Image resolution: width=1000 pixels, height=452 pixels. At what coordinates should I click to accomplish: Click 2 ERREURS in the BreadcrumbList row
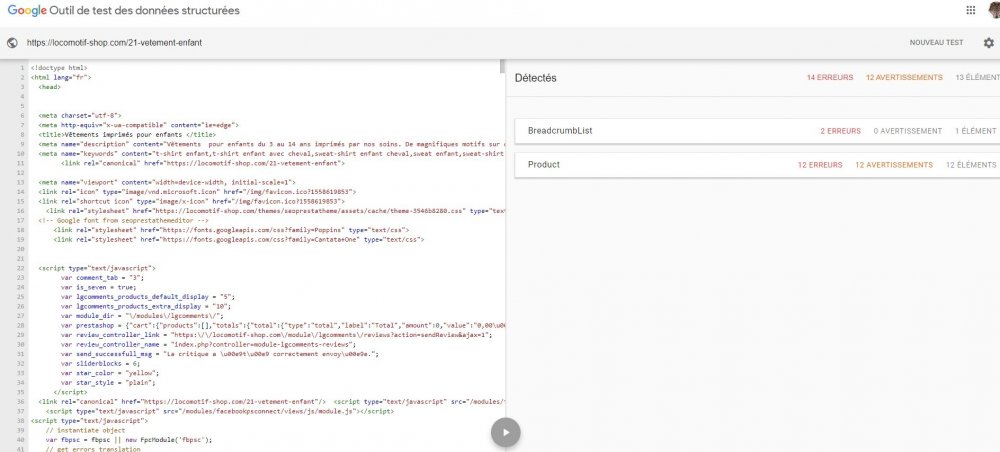[841, 131]
